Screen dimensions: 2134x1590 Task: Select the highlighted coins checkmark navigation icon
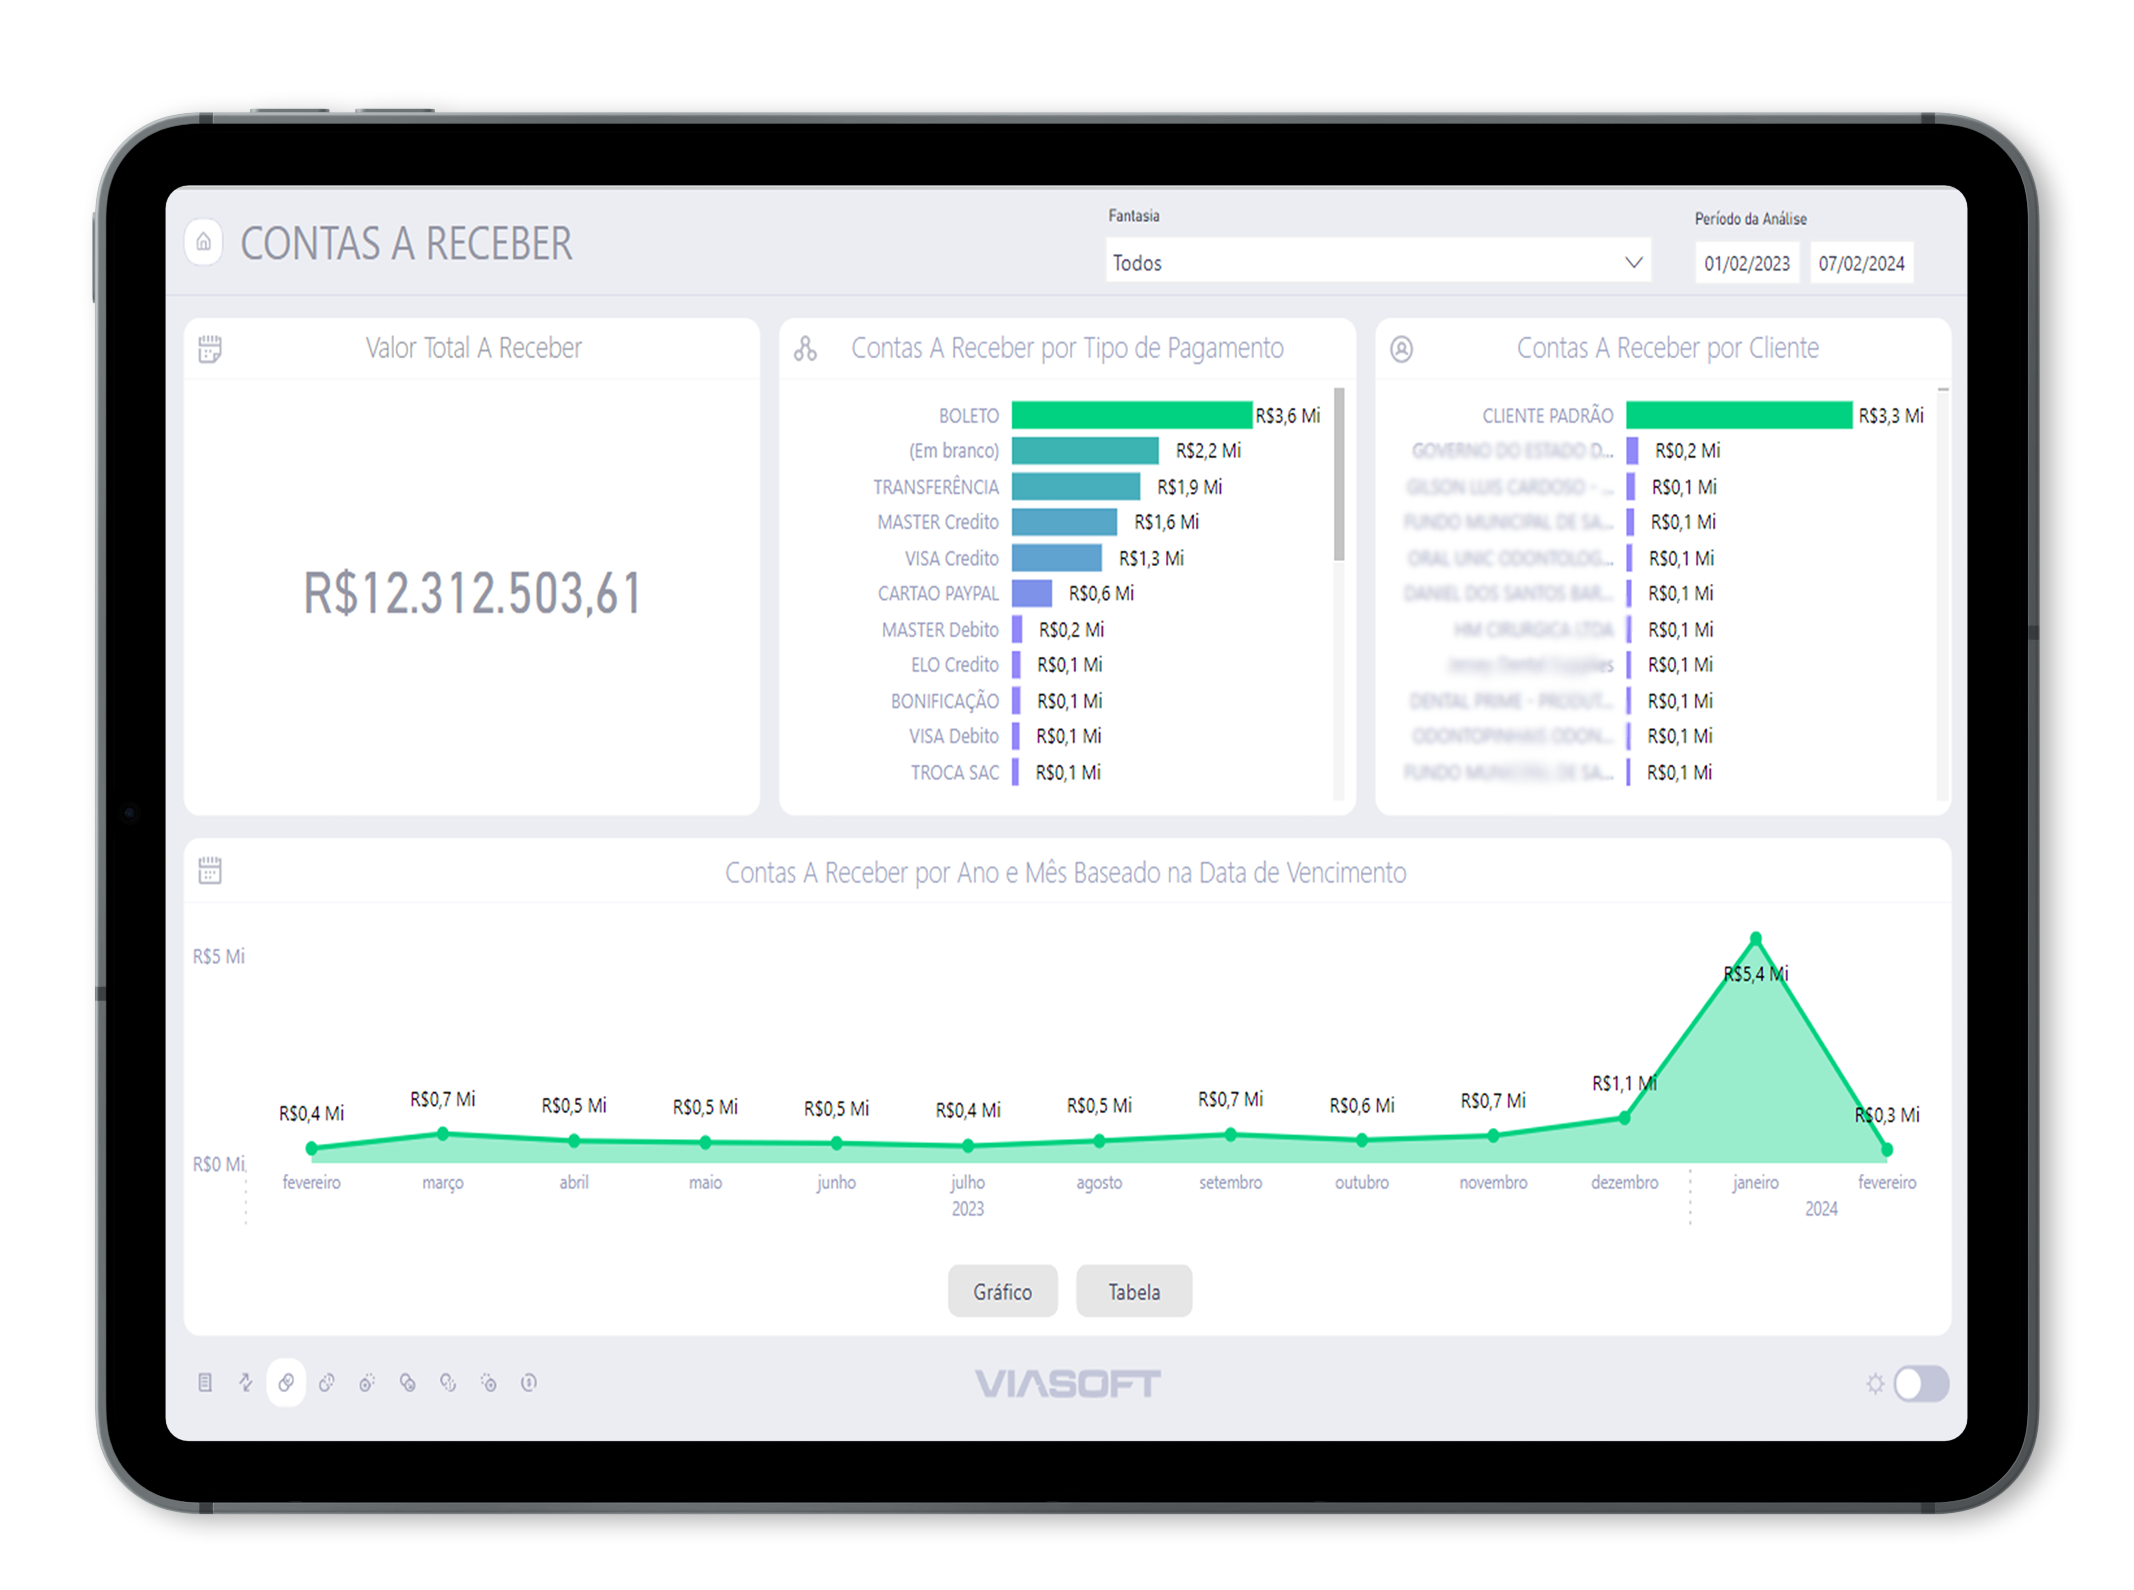[286, 1382]
